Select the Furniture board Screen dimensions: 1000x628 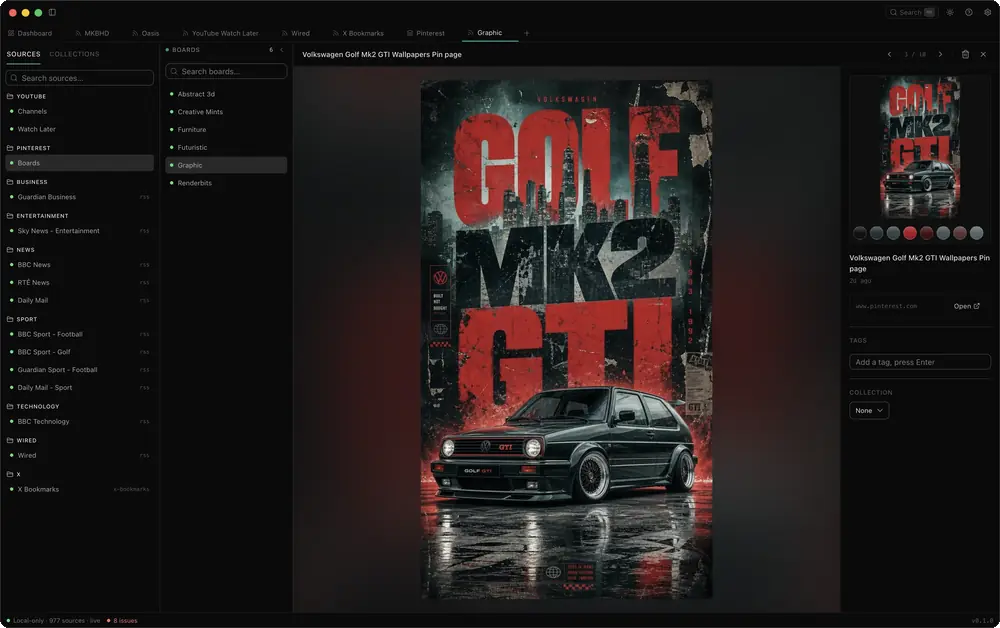tap(226, 129)
